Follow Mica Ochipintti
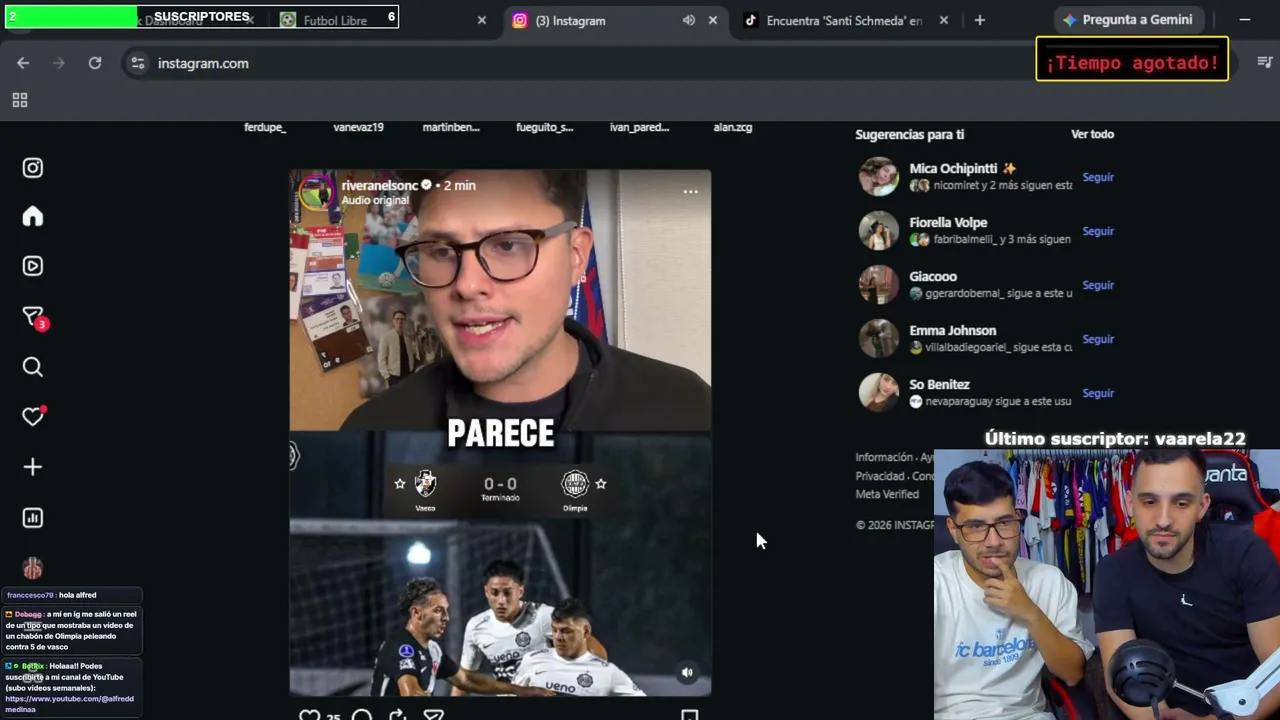The image size is (1280, 720). (x=1098, y=177)
